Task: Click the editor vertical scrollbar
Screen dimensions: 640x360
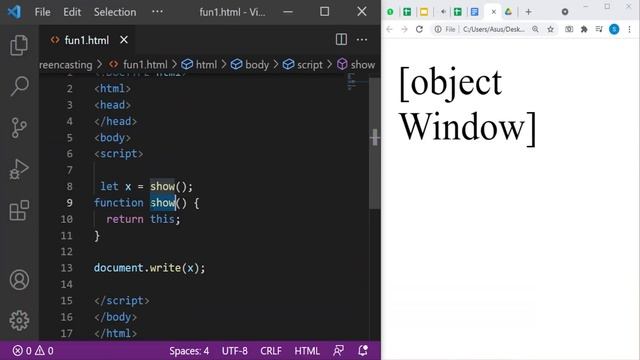Action: pos(375,143)
